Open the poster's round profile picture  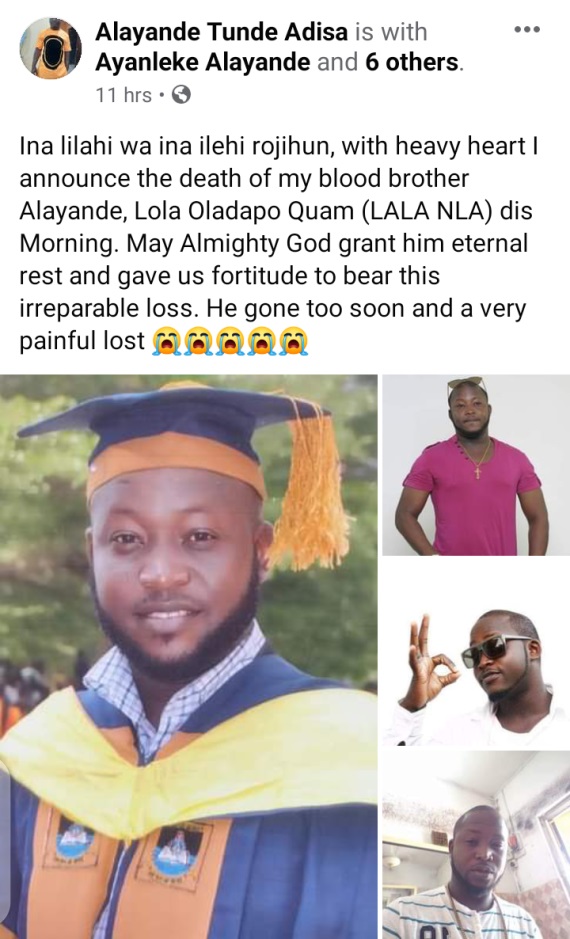51,48
